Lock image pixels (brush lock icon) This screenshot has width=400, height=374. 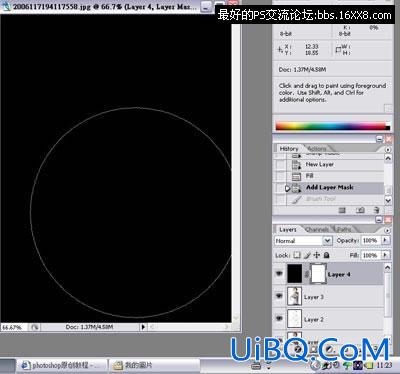307,255
